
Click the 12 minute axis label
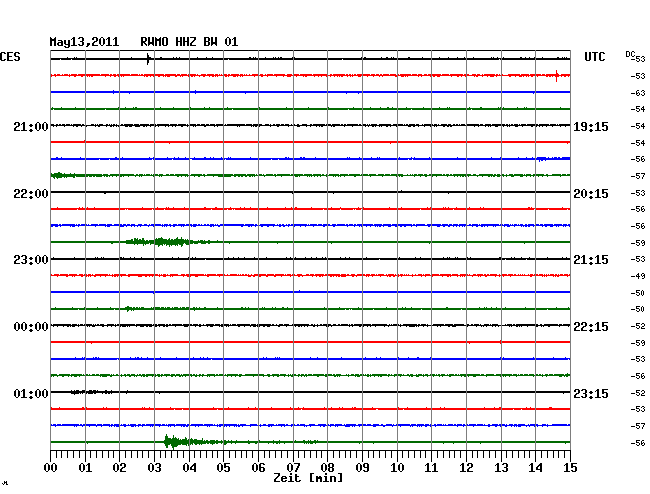[x=466, y=467]
